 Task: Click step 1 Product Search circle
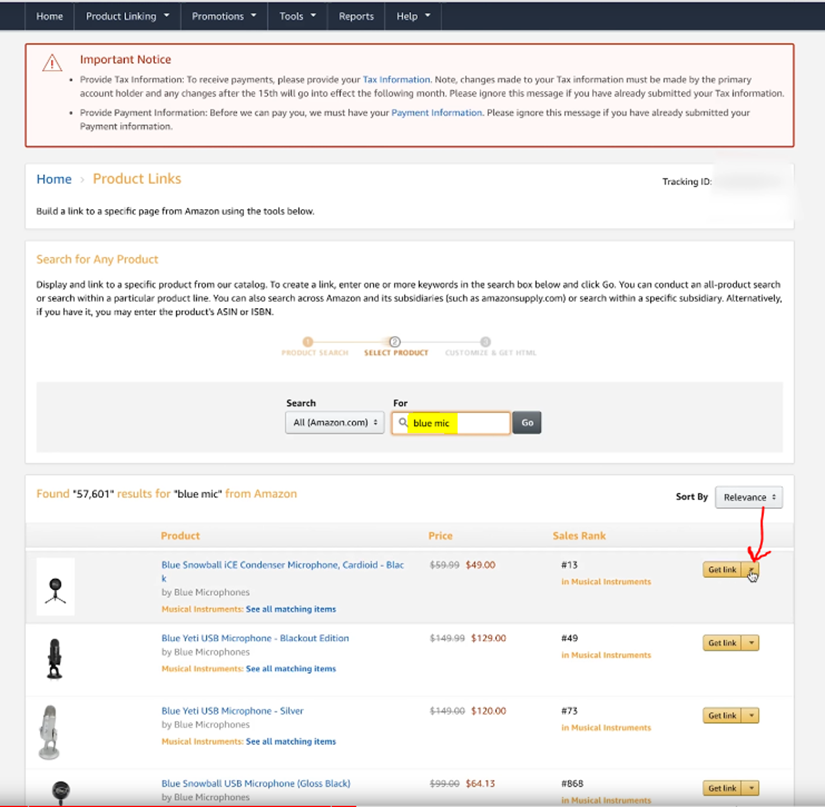[x=308, y=342]
